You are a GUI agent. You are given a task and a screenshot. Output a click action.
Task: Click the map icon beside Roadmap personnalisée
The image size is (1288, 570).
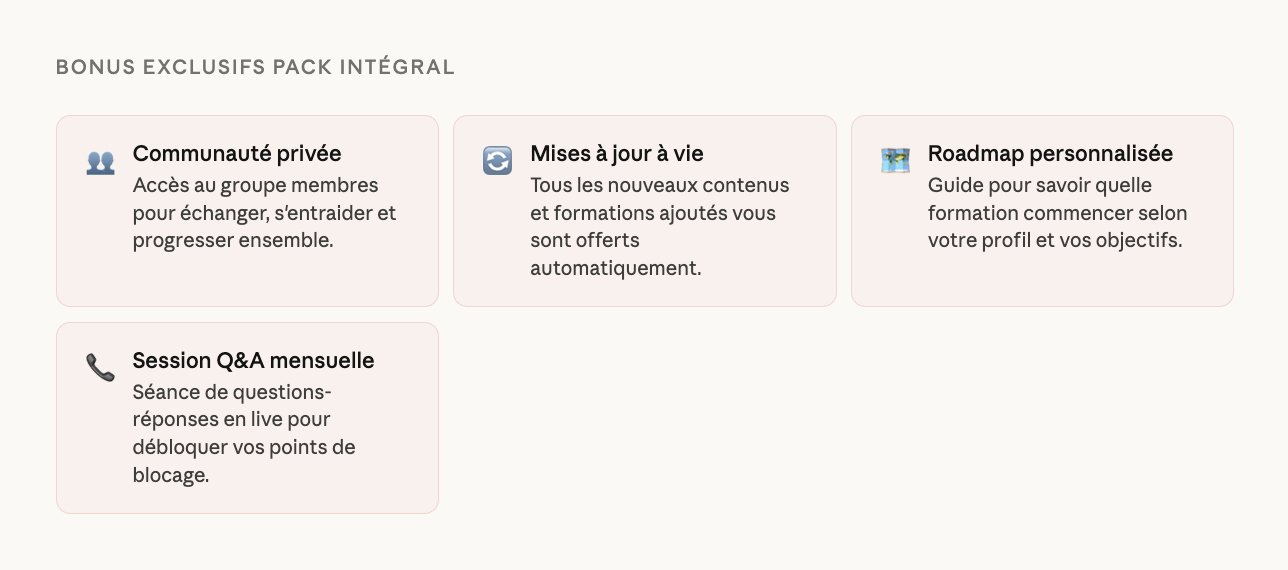coord(895,161)
